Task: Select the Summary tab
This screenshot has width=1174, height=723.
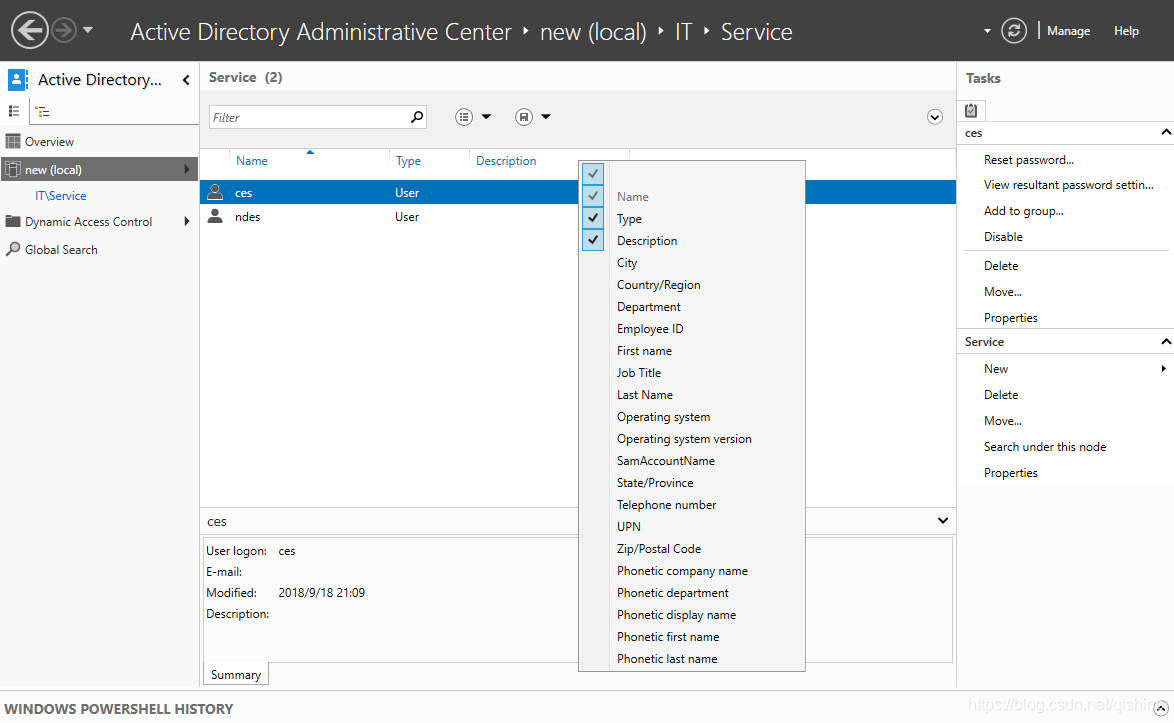Action: point(236,674)
